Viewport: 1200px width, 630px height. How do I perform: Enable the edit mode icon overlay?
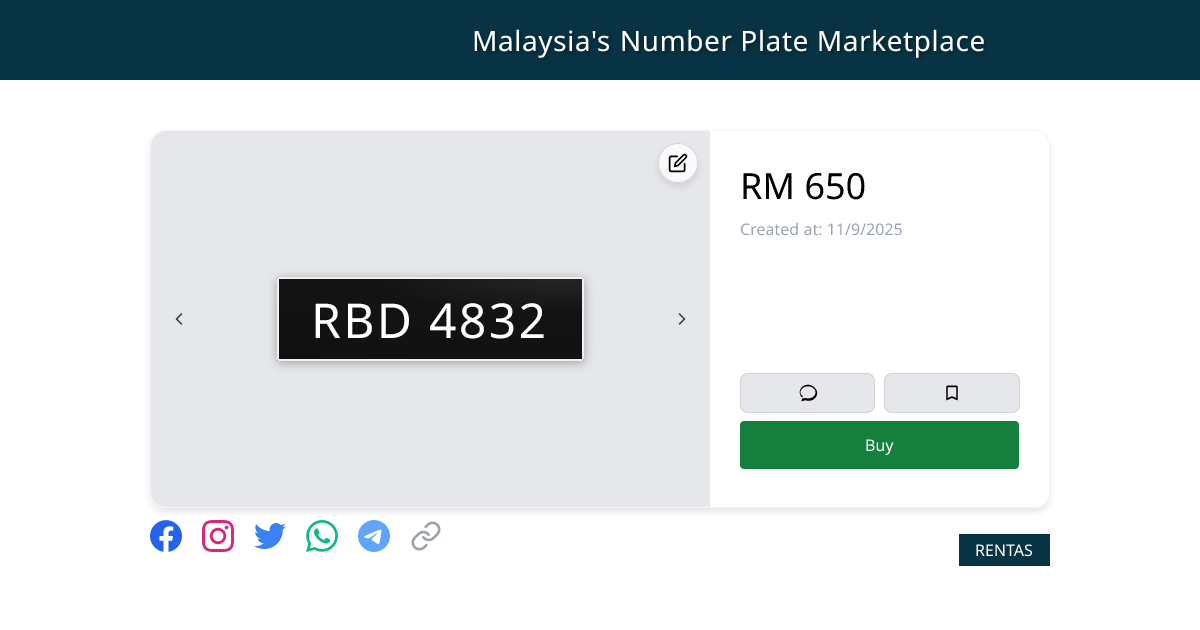pyautogui.click(x=677, y=163)
